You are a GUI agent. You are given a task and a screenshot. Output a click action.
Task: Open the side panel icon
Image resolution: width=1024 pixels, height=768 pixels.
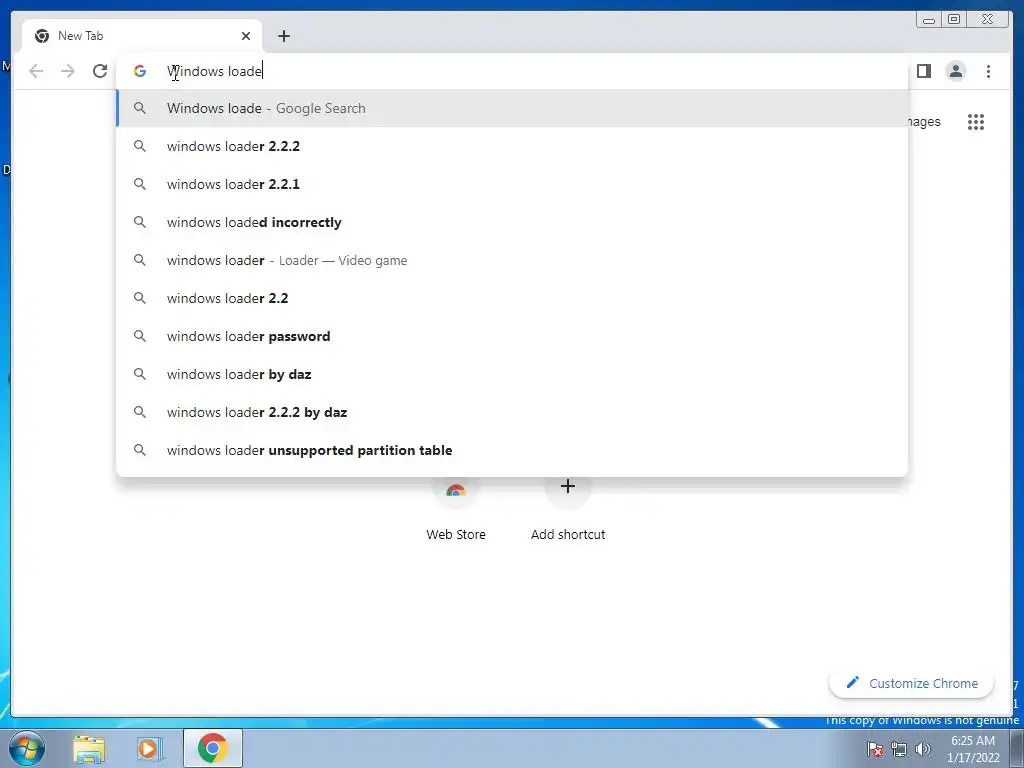tap(923, 71)
